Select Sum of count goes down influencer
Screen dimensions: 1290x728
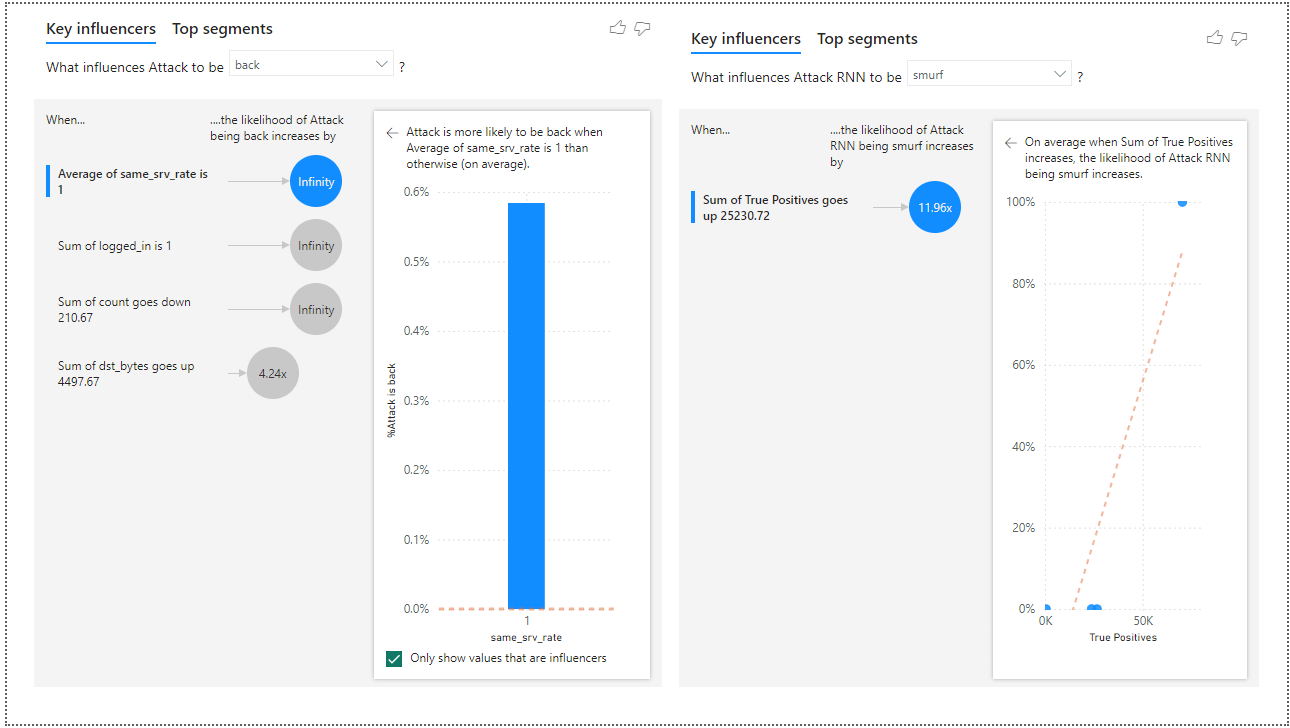124,310
